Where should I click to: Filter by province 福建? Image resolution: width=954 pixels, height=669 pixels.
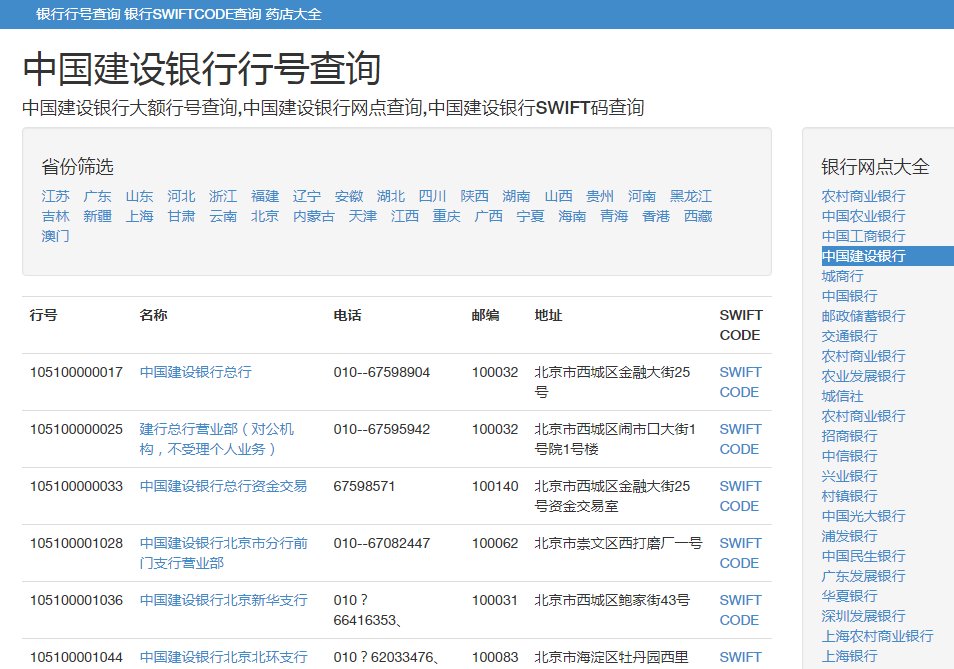(x=265, y=196)
